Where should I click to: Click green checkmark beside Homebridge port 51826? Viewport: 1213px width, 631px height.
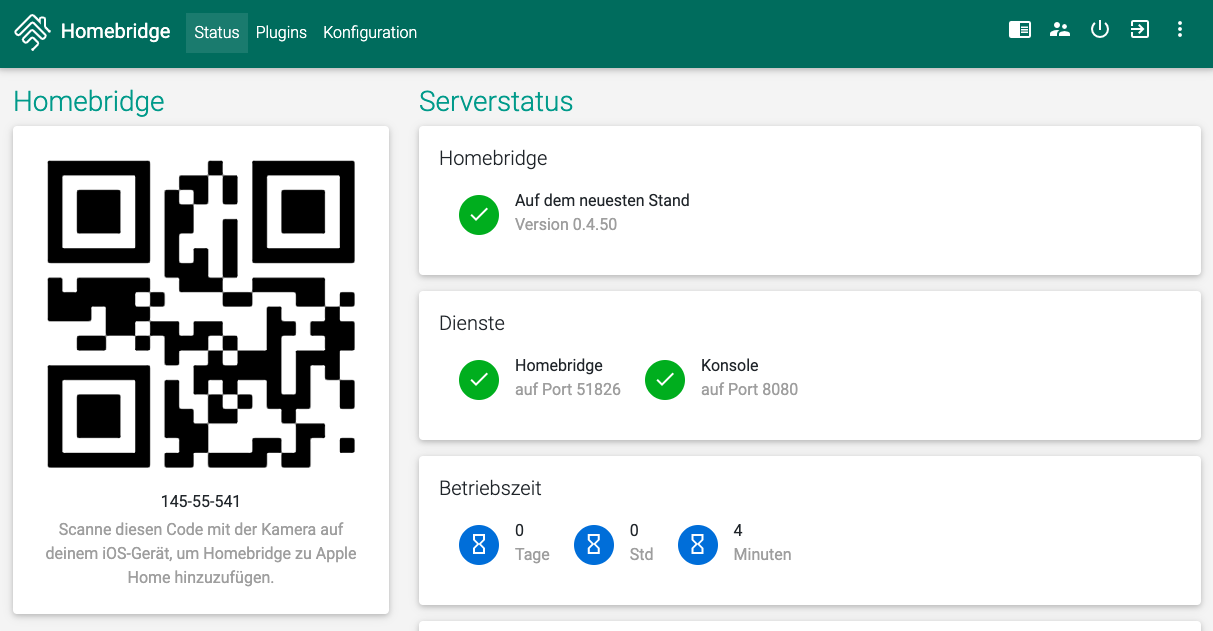pos(479,380)
